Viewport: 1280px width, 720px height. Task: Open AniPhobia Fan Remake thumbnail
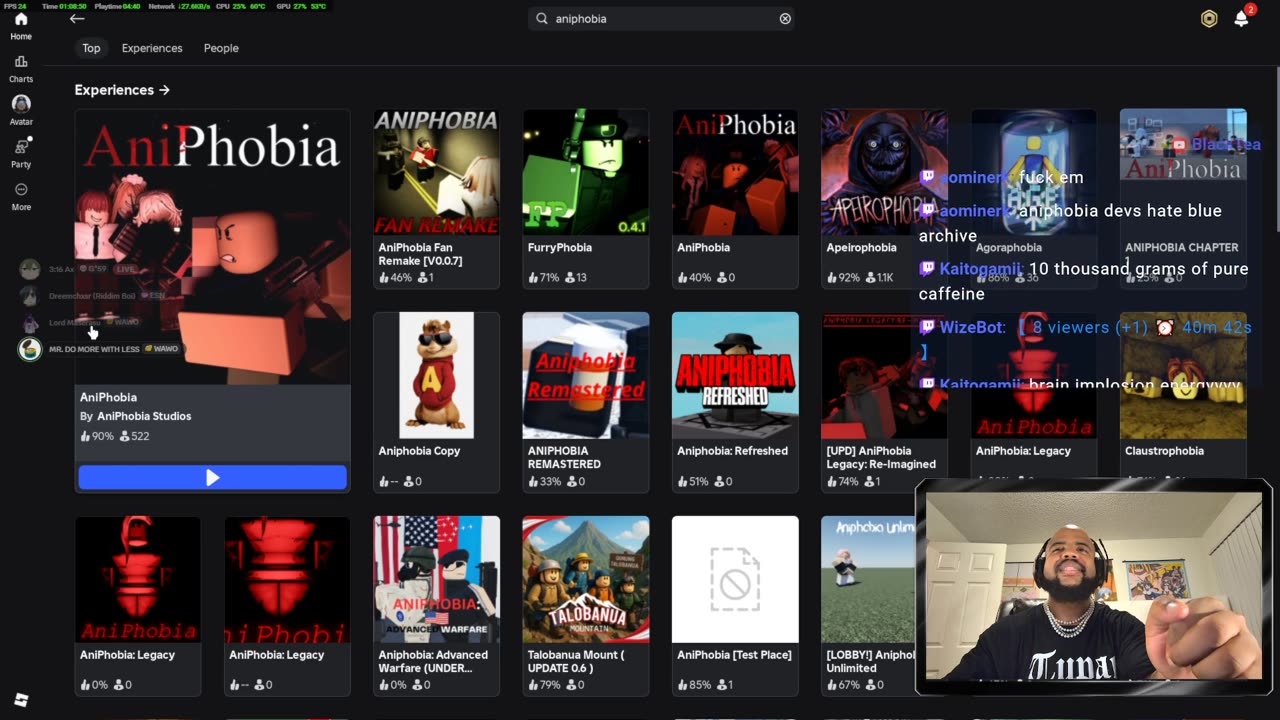pyautogui.click(x=436, y=172)
